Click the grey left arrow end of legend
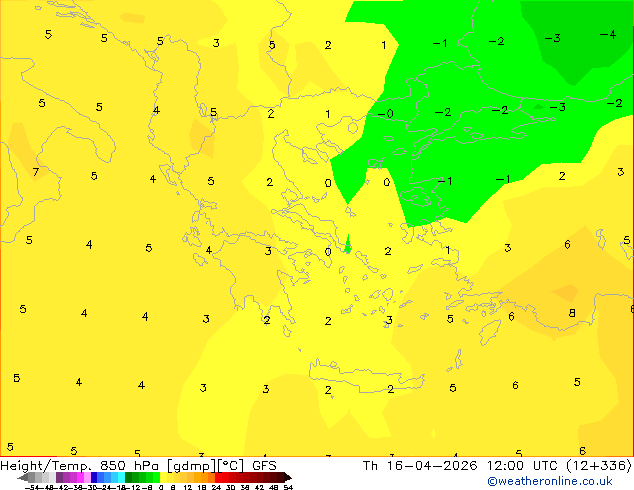 22,477
